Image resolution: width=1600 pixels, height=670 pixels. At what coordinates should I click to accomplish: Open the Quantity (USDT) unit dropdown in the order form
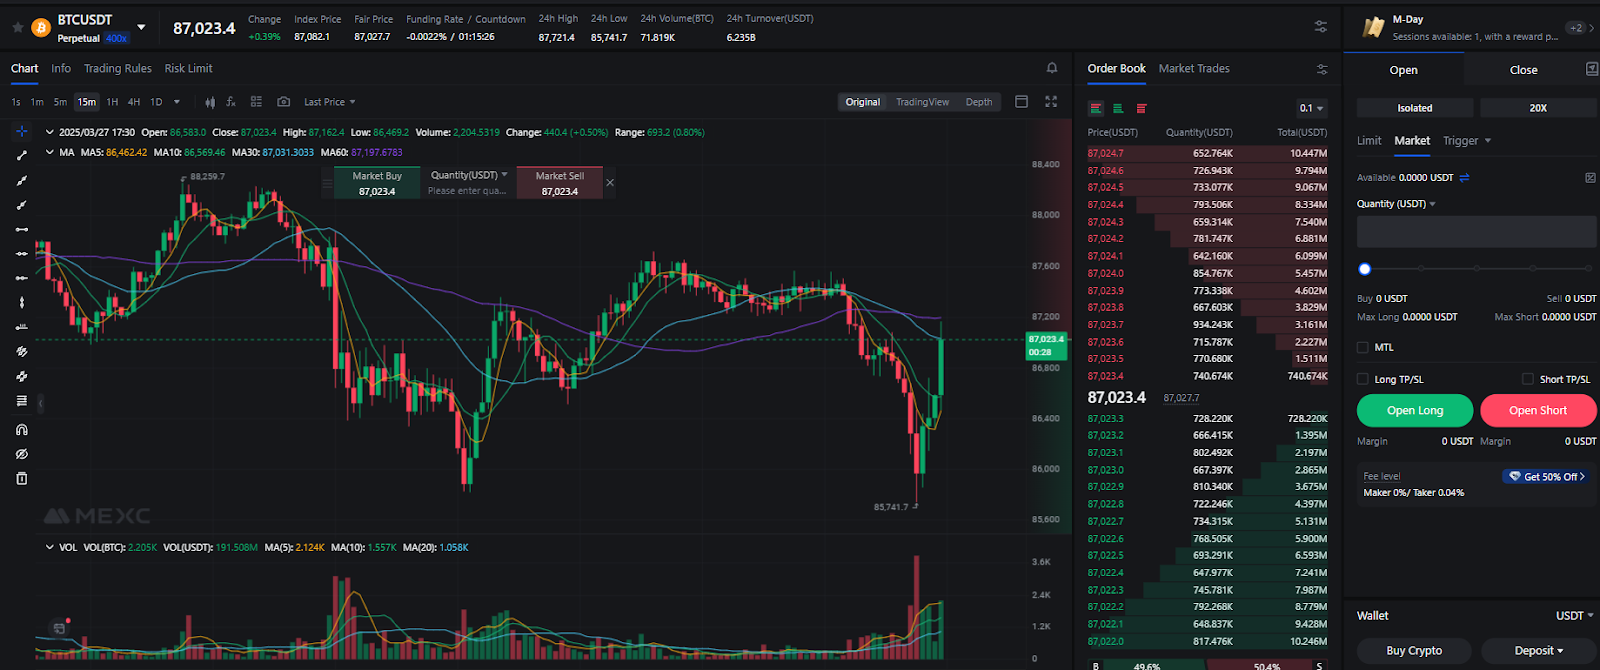tap(1396, 204)
